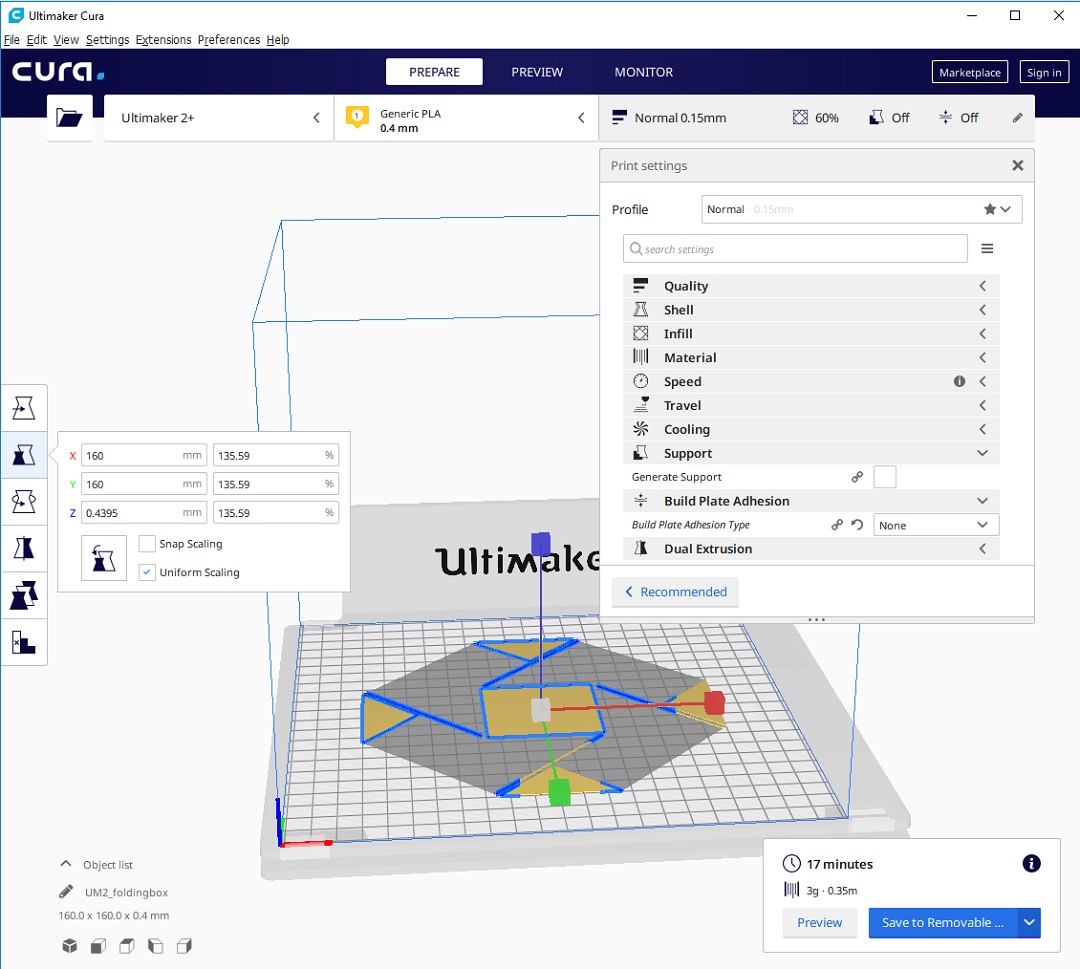Switch to left side view cube icon

[156, 946]
